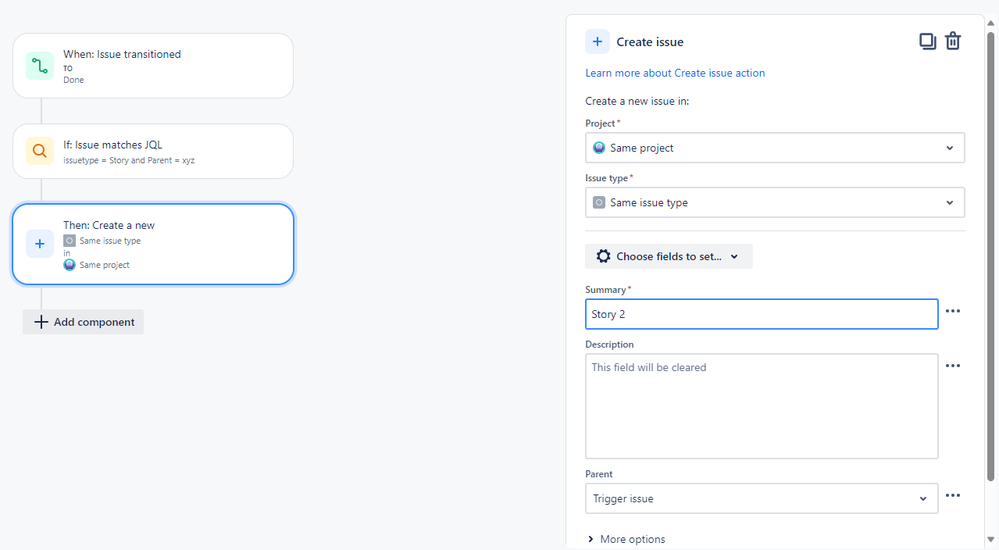Open Learn more about Create issue action link
999x550 pixels.
[x=675, y=73]
